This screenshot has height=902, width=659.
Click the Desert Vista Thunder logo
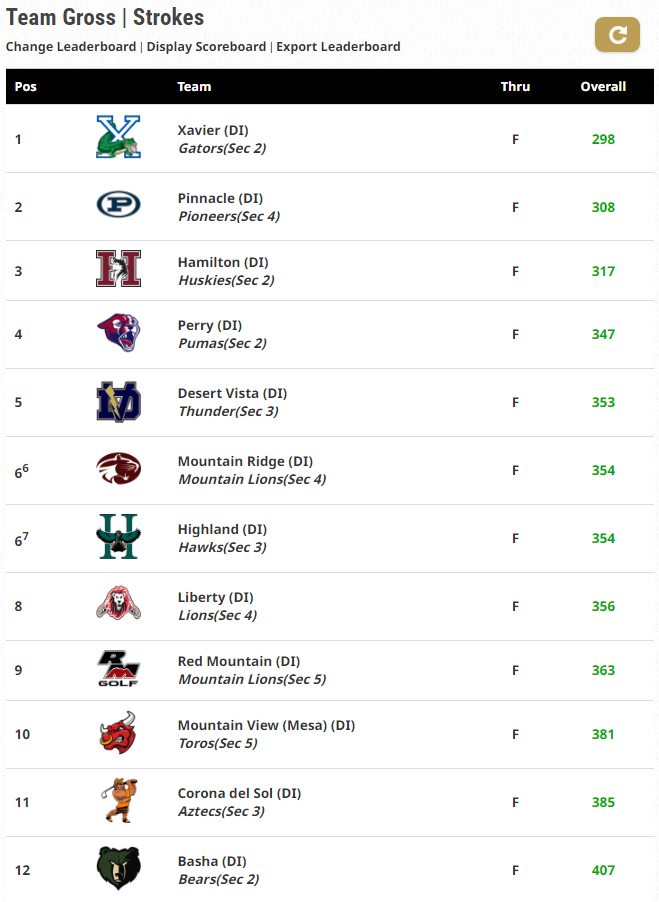coord(118,402)
